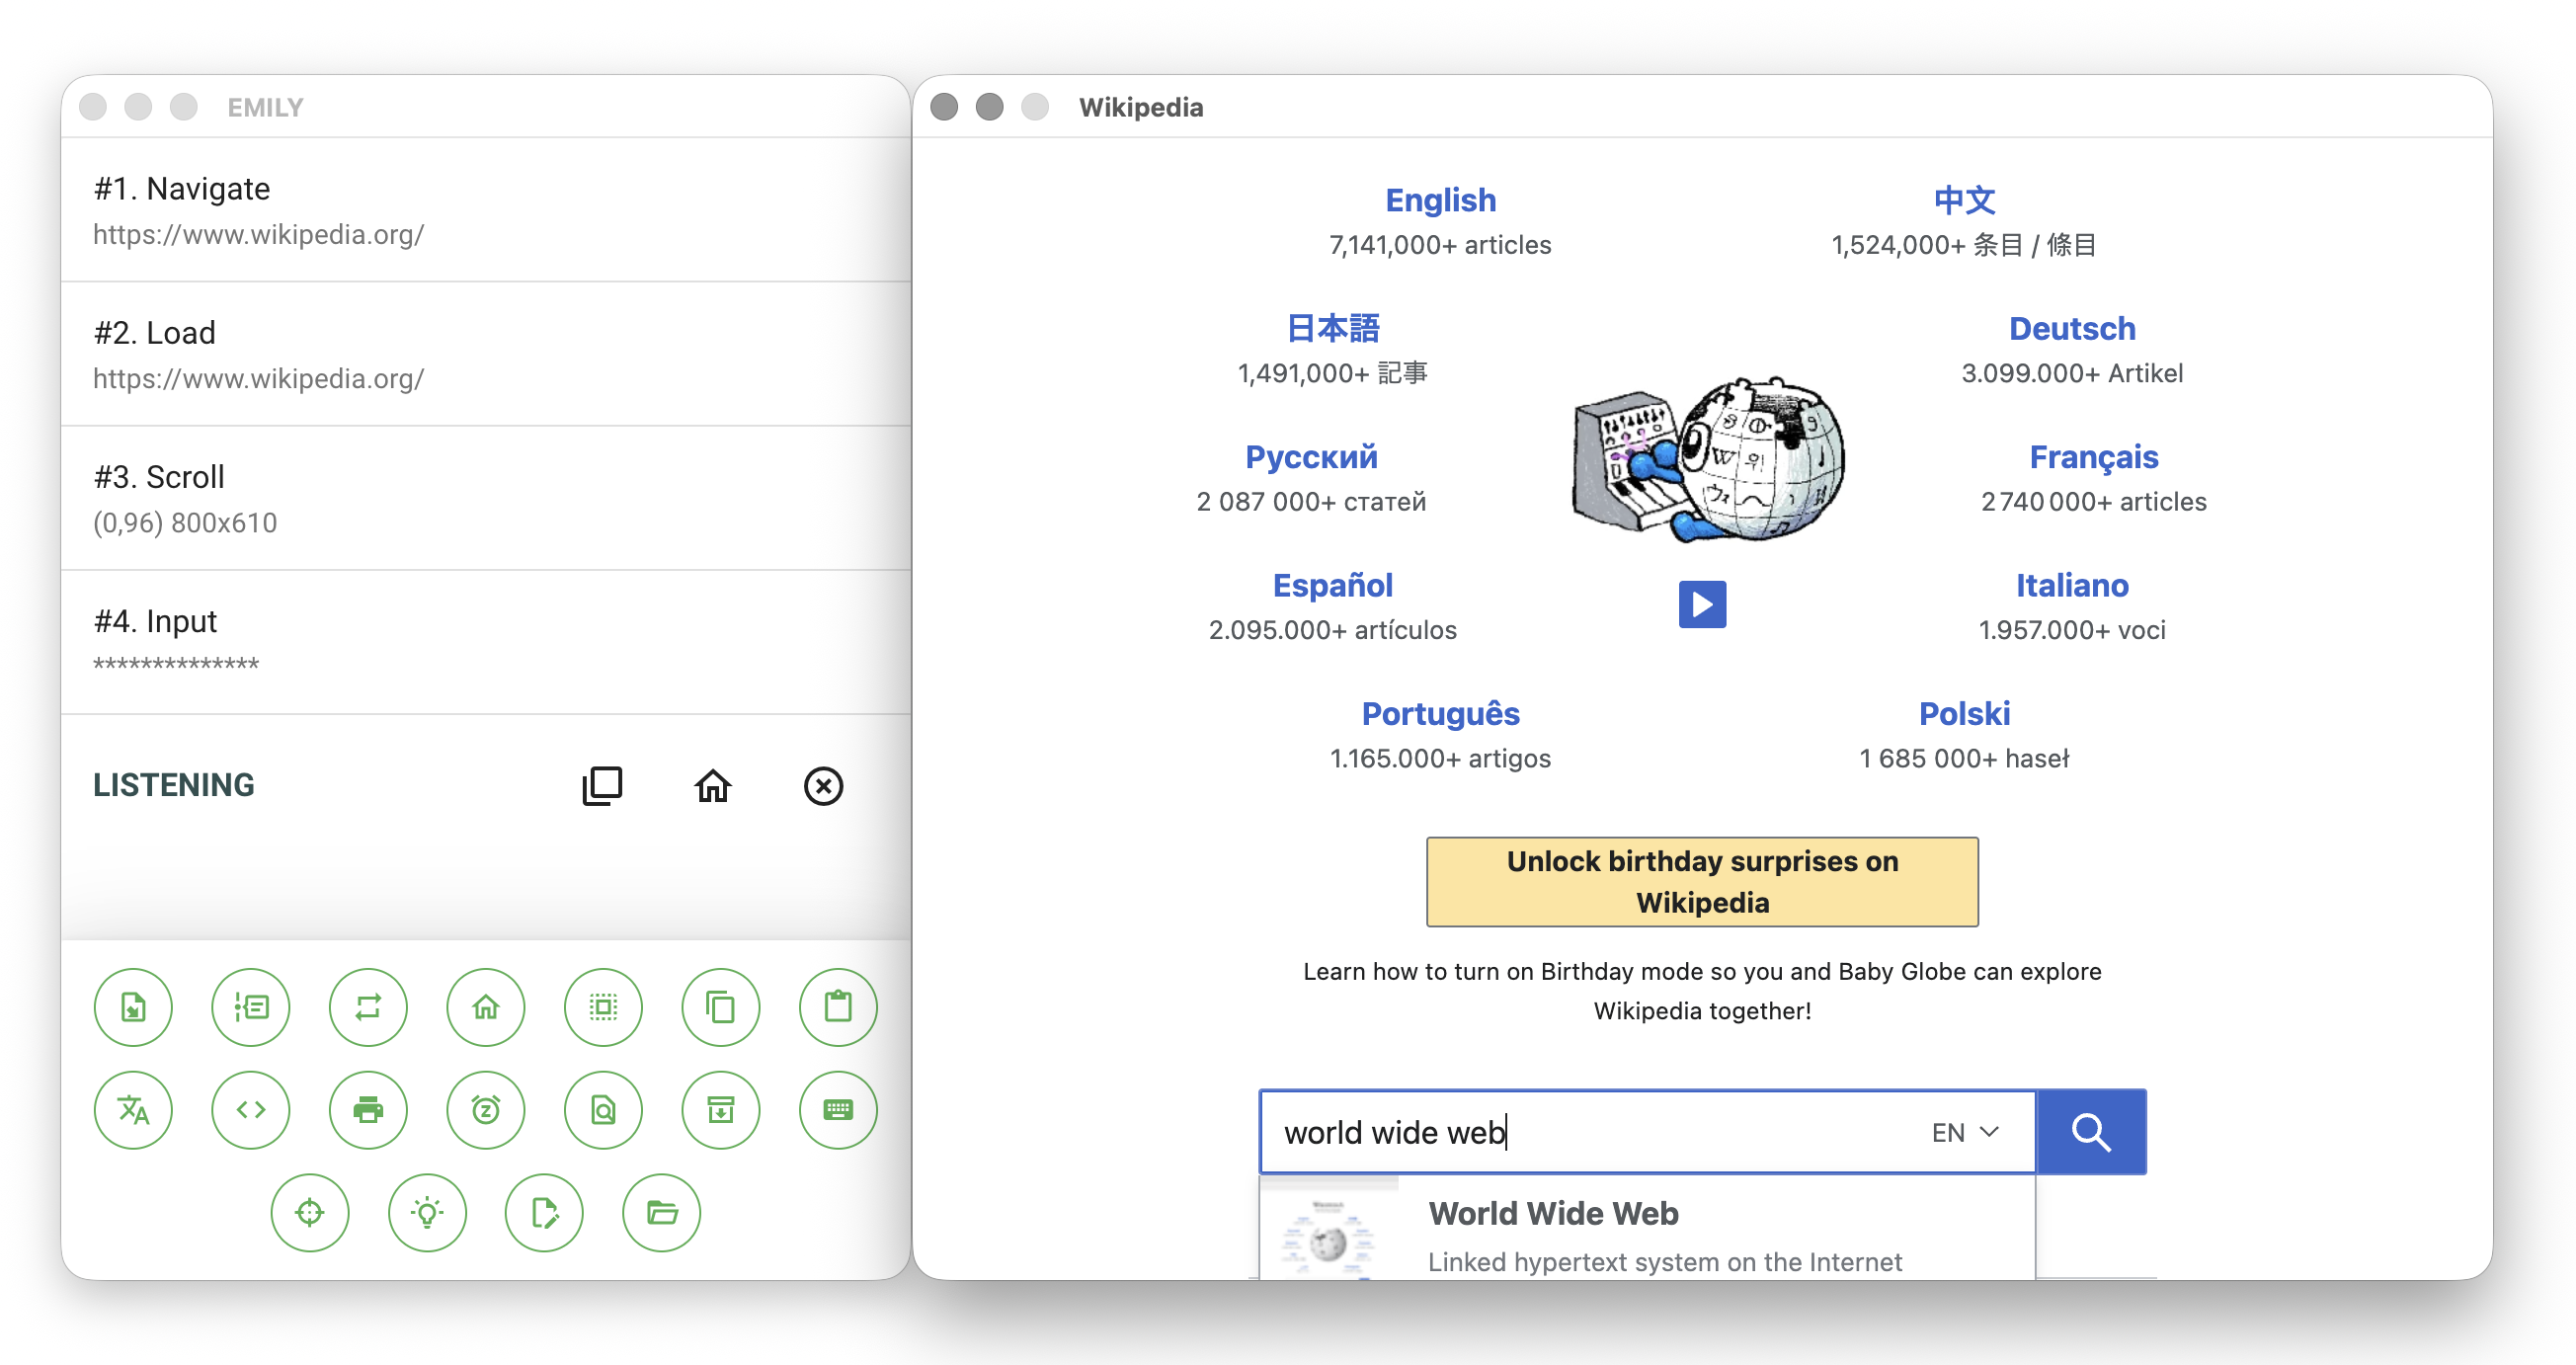
Task: Click the green translate icon button
Action: (133, 1110)
